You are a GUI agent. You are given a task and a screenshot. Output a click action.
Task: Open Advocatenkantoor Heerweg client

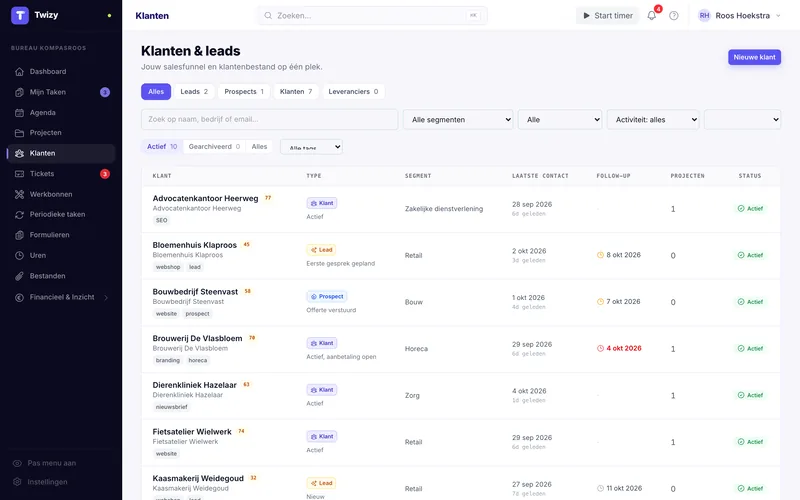click(x=206, y=198)
